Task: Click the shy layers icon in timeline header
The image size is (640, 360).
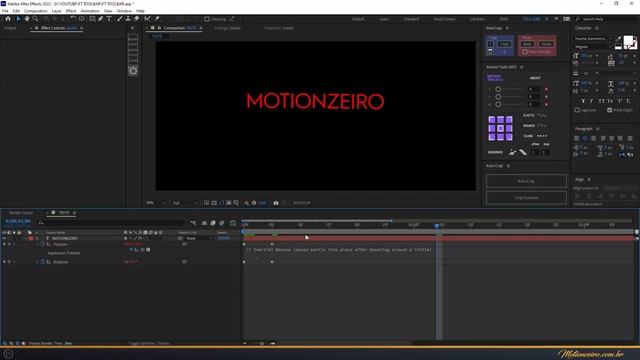Action: tap(204, 223)
